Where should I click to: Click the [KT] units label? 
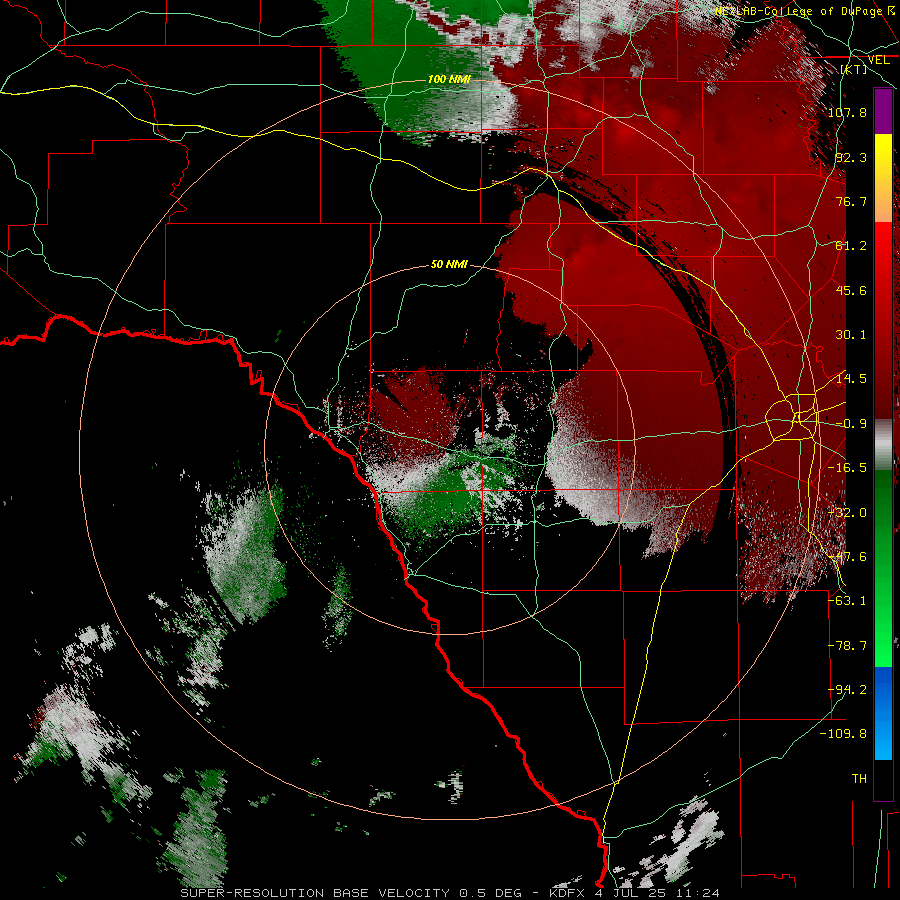tap(854, 69)
